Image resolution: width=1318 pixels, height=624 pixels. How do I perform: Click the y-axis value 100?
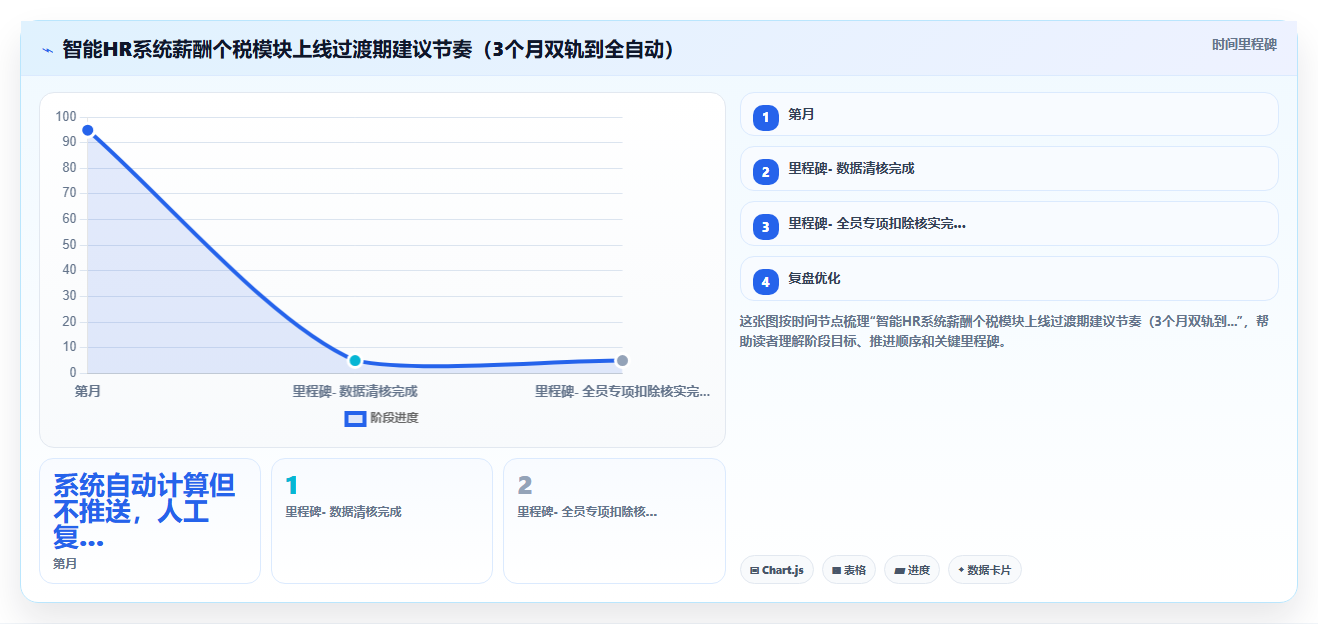click(x=66, y=117)
